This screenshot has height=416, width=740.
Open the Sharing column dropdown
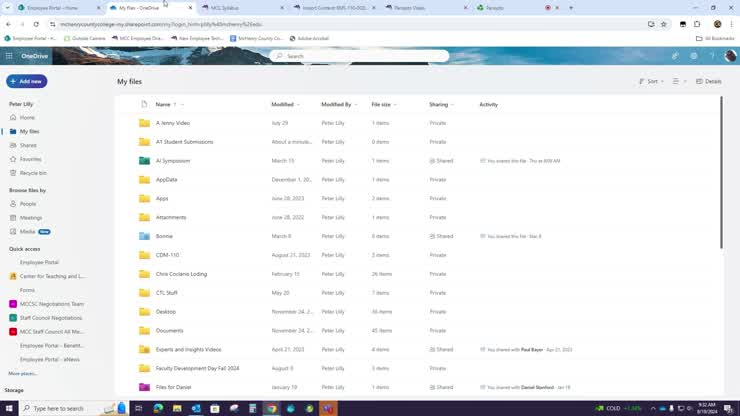[441, 104]
